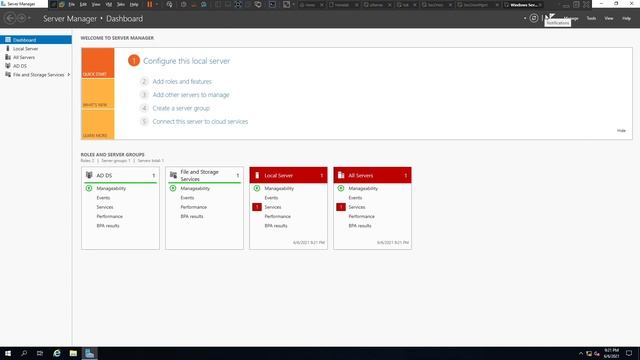The width and height of the screenshot is (640, 360).
Task: Select All Servers in the sidebar
Action: (24, 58)
